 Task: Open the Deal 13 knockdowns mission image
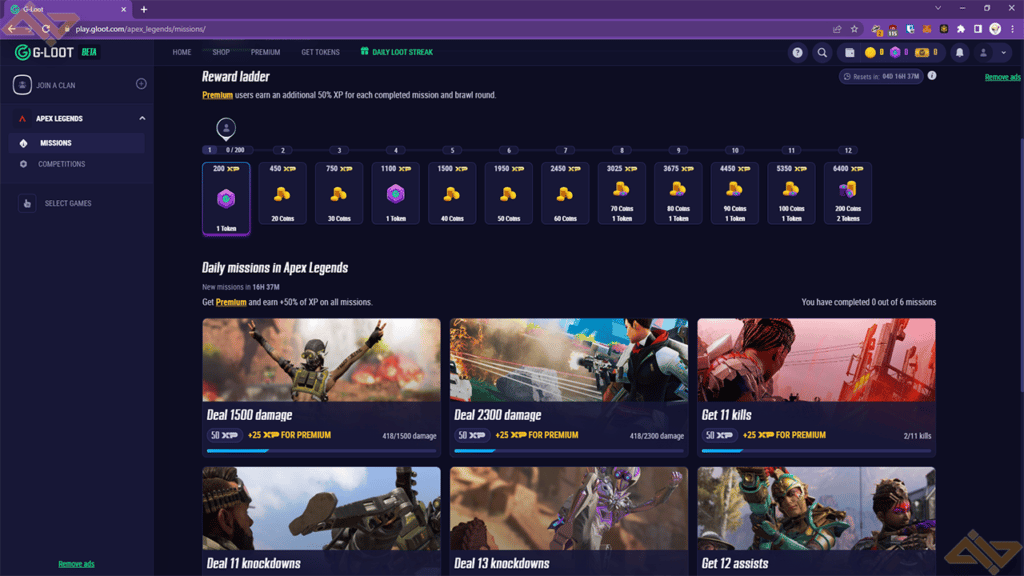569,508
